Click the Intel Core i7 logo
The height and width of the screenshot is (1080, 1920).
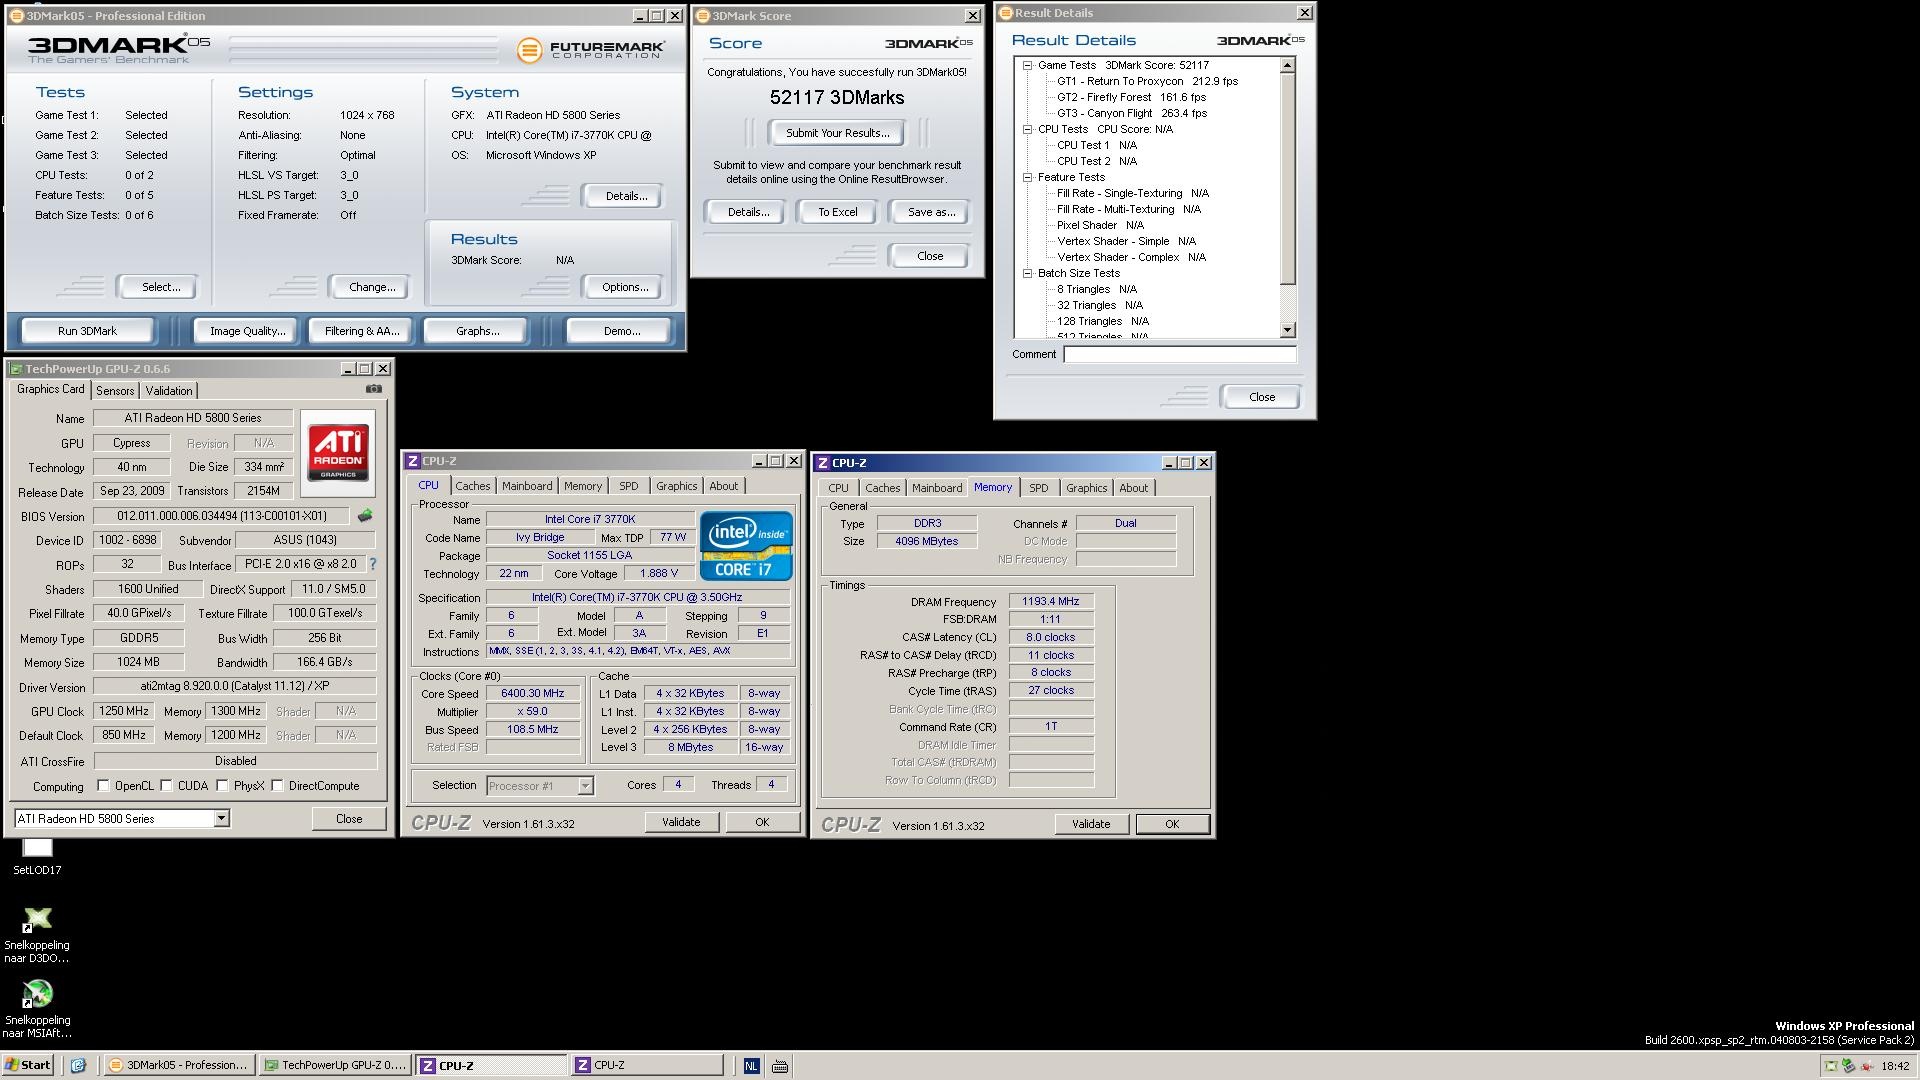746,545
